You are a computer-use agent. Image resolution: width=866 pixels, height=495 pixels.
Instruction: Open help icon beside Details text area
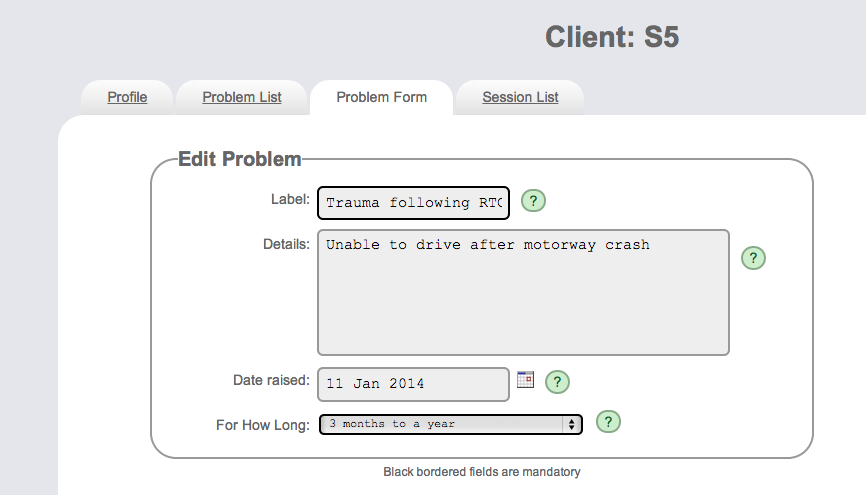pyautogui.click(x=753, y=258)
